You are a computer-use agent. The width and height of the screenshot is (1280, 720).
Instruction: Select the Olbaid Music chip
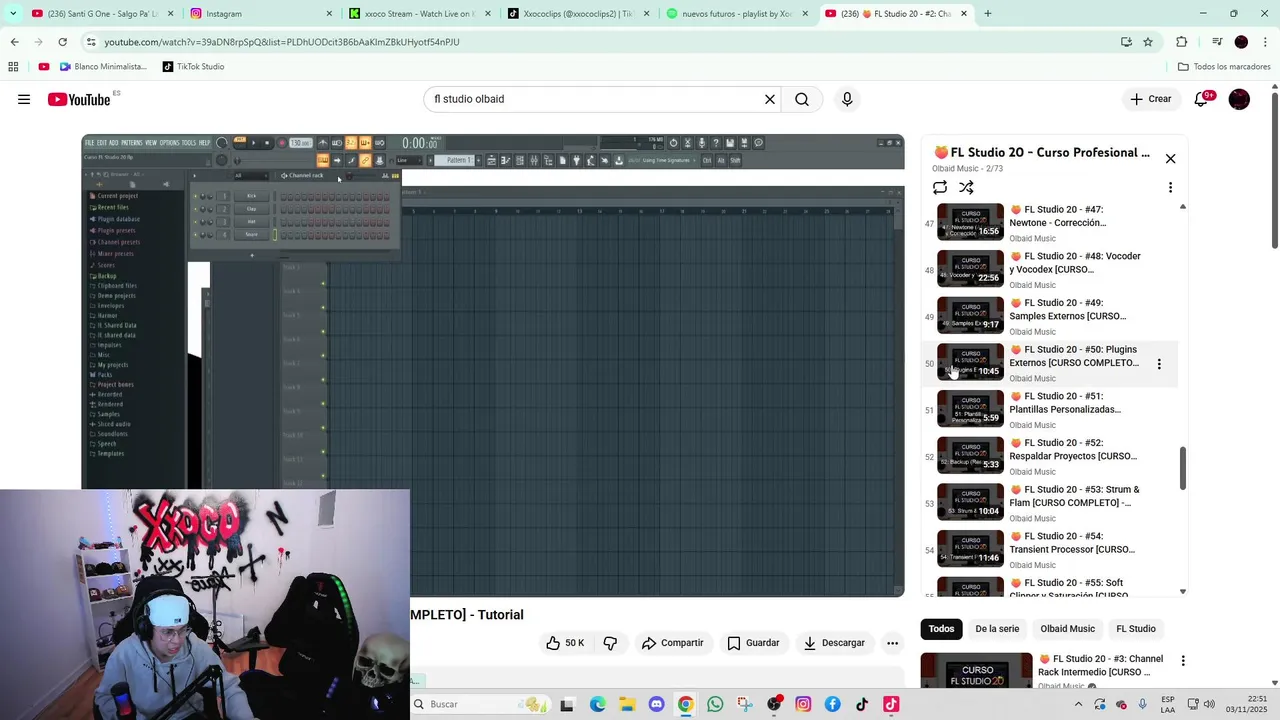point(1067,629)
